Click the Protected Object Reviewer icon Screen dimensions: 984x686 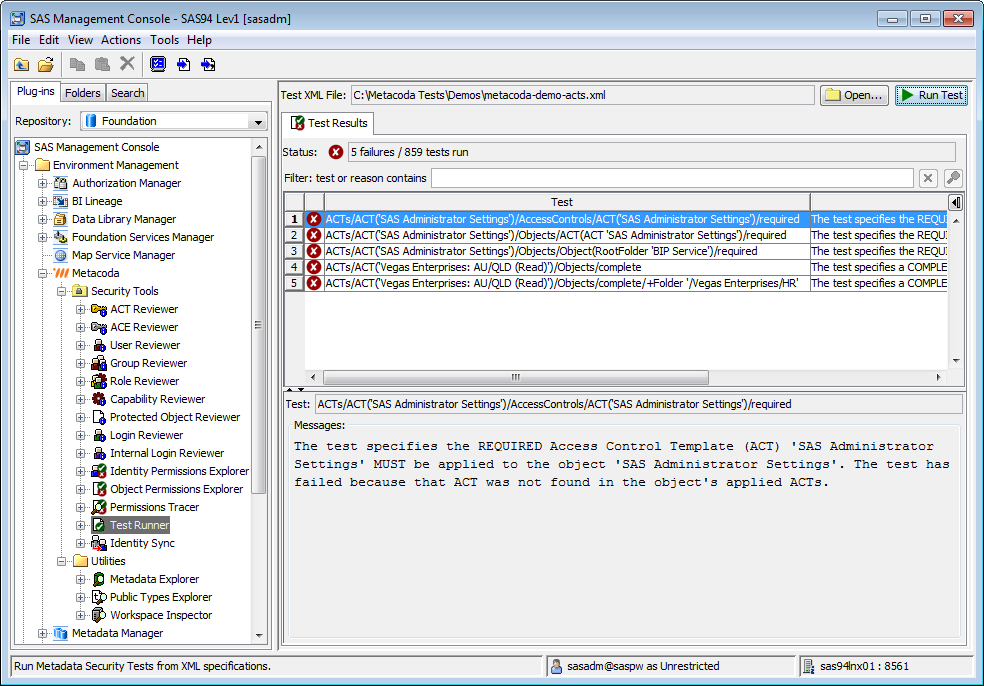99,417
